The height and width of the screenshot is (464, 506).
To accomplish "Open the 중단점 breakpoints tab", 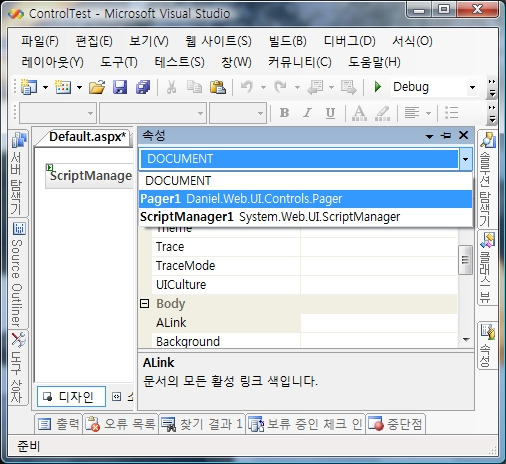I will tap(395, 424).
